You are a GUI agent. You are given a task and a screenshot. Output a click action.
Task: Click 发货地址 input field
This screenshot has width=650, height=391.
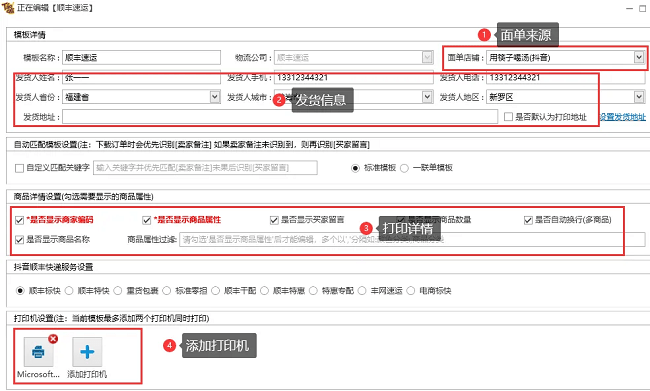[x=280, y=117]
